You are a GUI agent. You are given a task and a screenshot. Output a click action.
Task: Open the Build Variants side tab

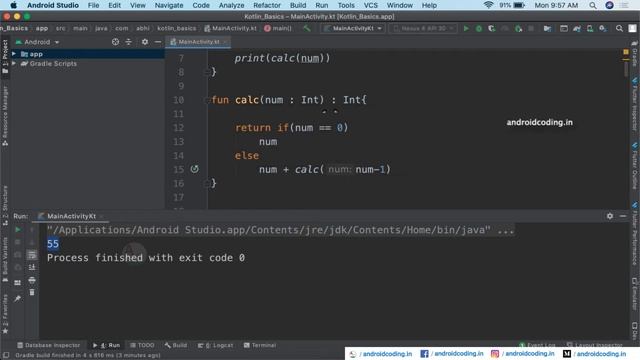[x=5, y=260]
